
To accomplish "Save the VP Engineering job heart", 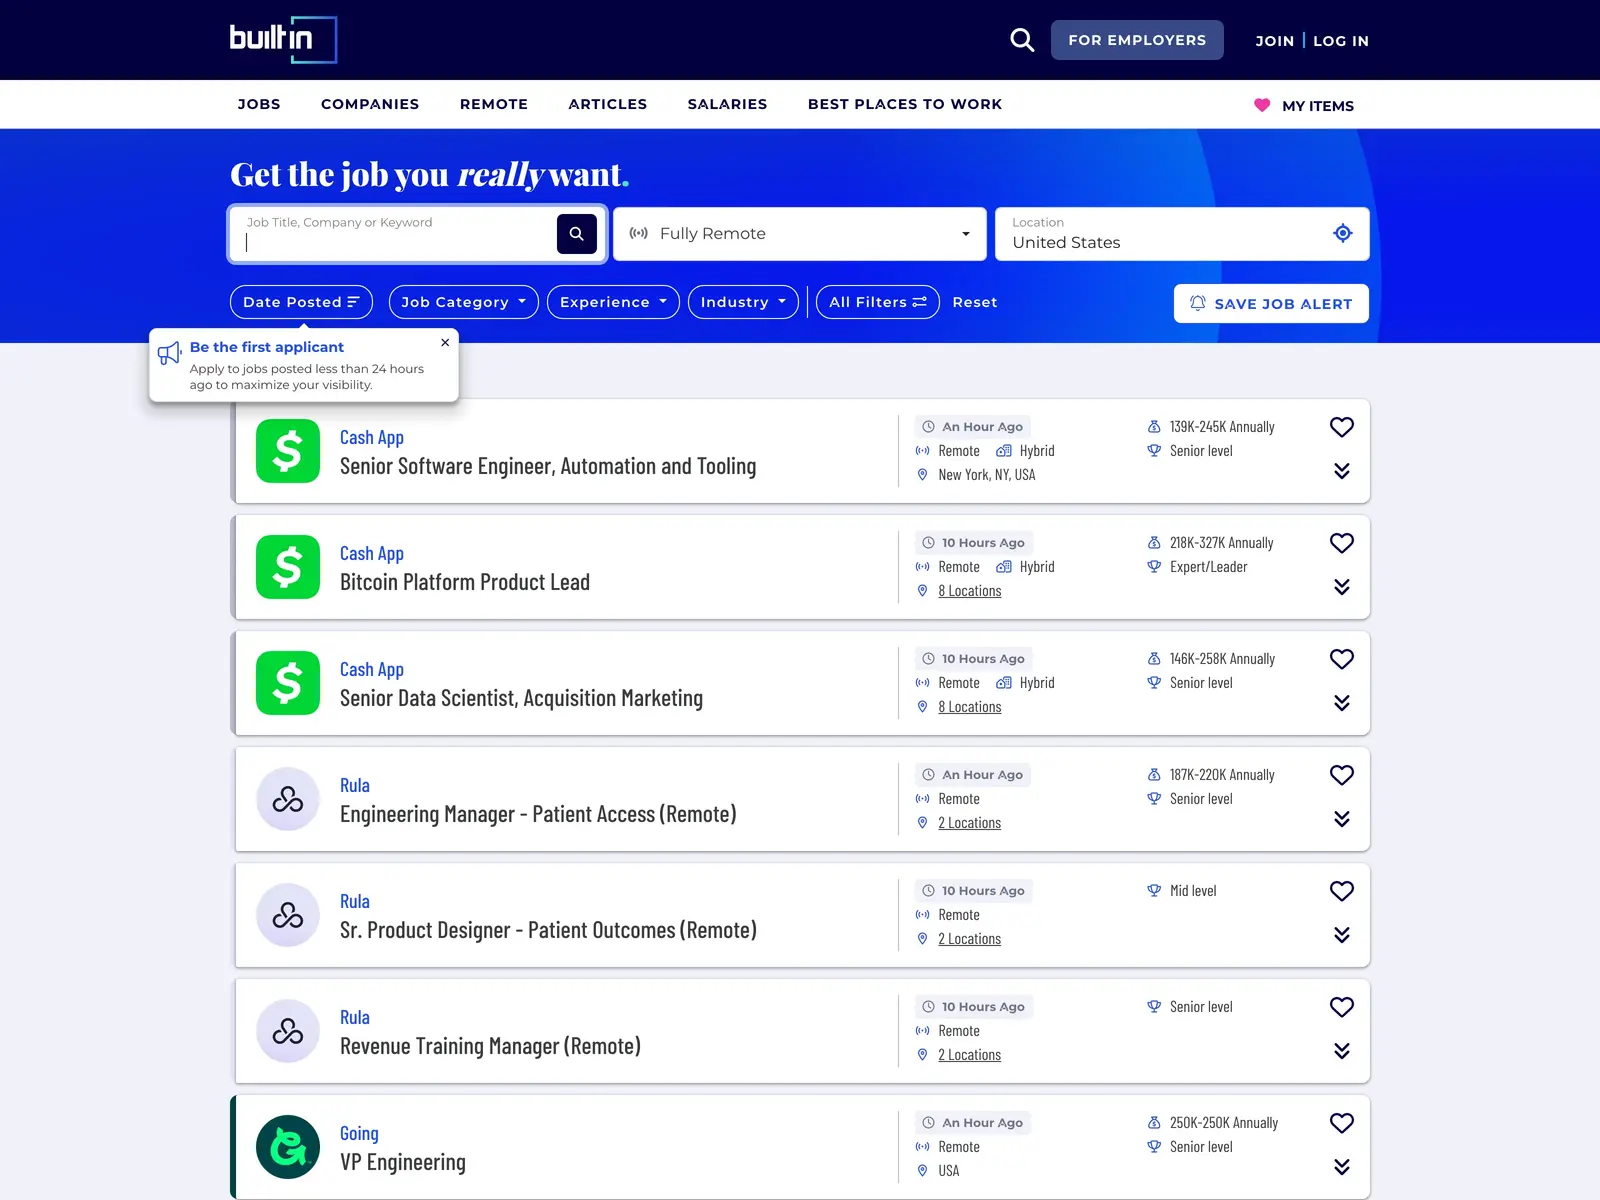I will point(1342,1123).
